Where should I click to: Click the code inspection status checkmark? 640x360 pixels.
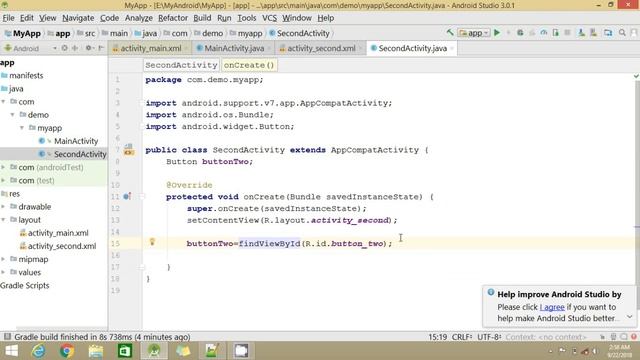point(636,76)
